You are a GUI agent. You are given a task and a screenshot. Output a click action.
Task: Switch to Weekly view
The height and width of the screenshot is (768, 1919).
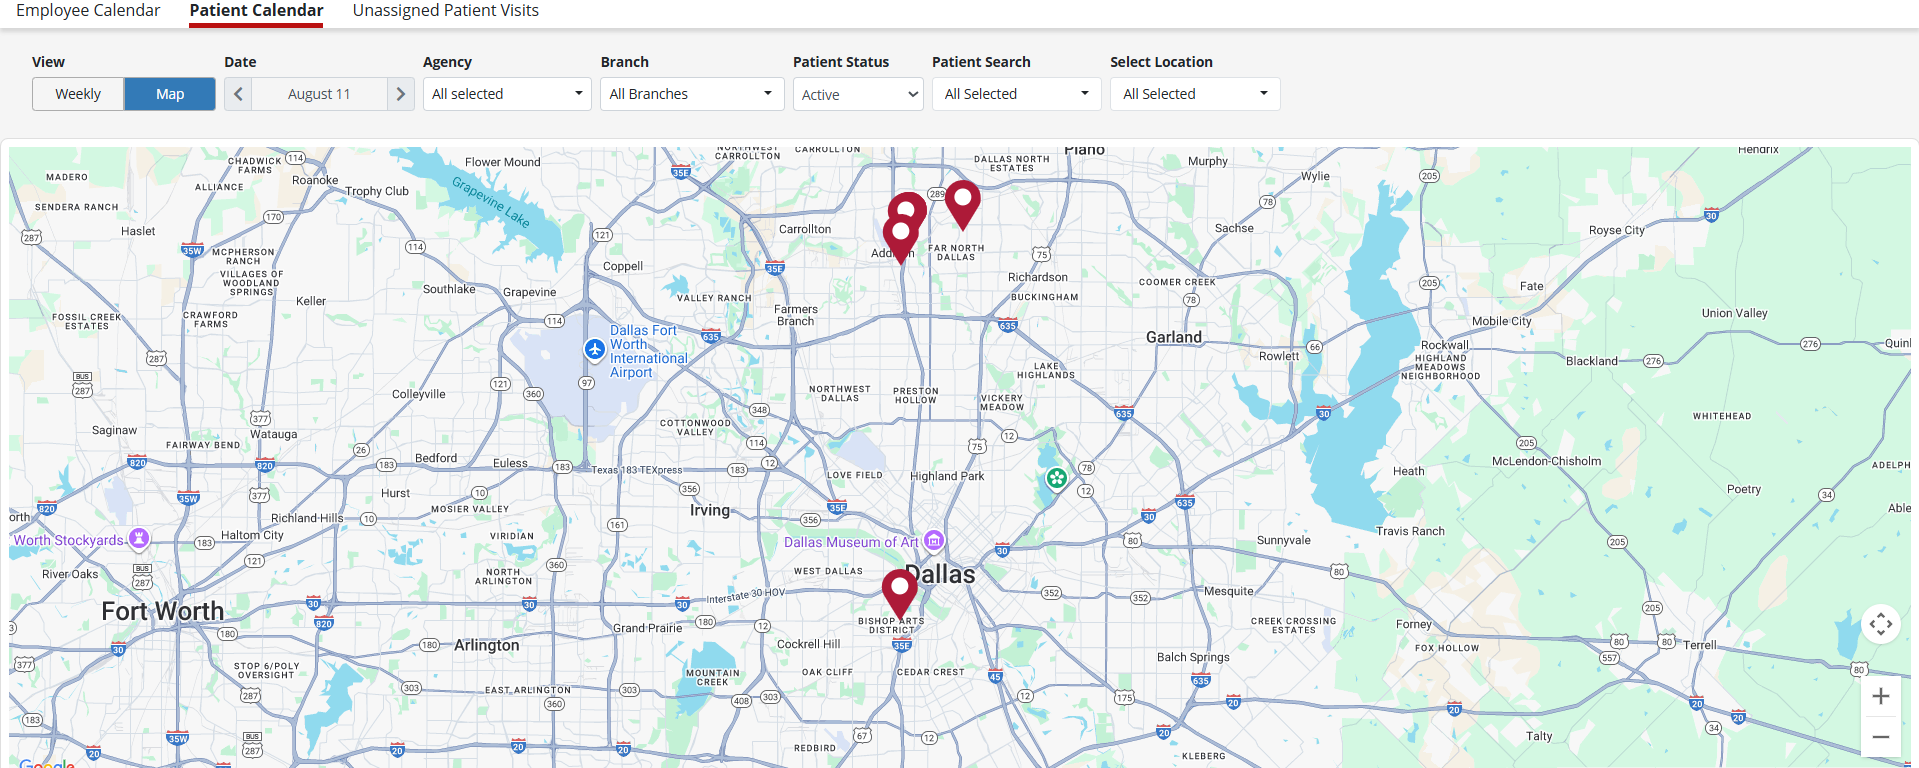click(78, 94)
